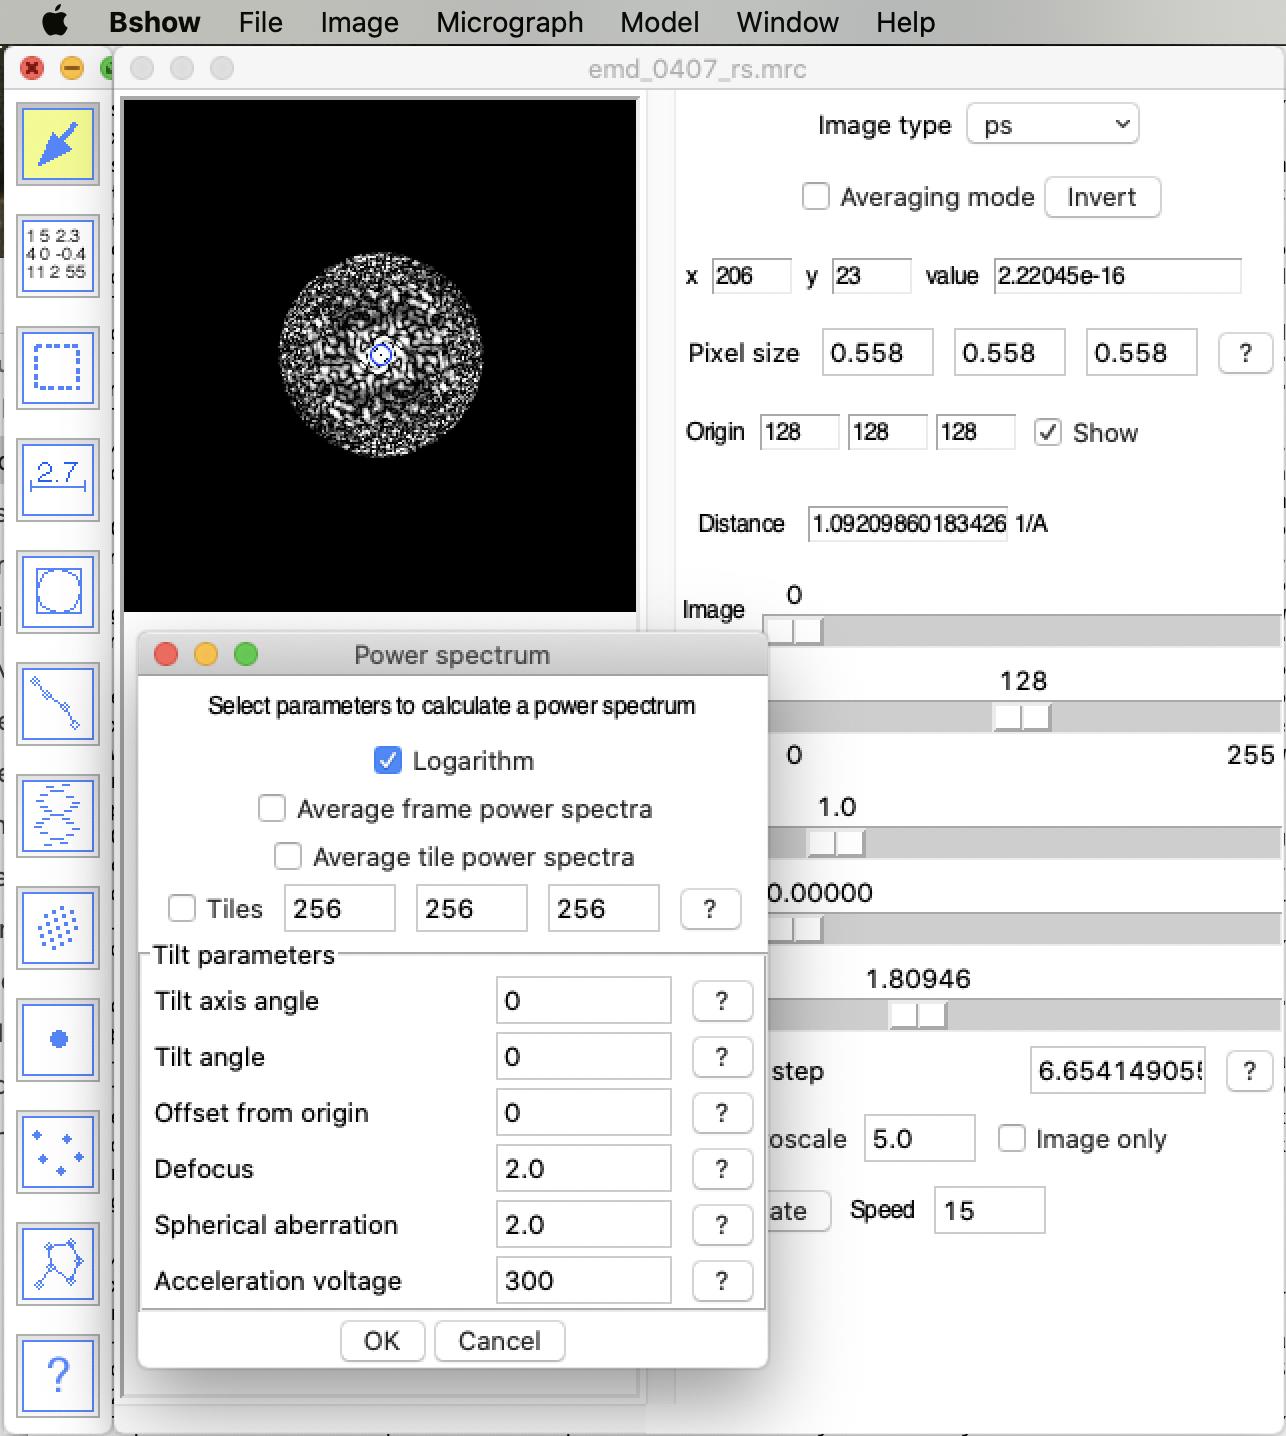The height and width of the screenshot is (1436, 1286).
Task: Click the Tilt axis angle field
Action: coord(583,1001)
